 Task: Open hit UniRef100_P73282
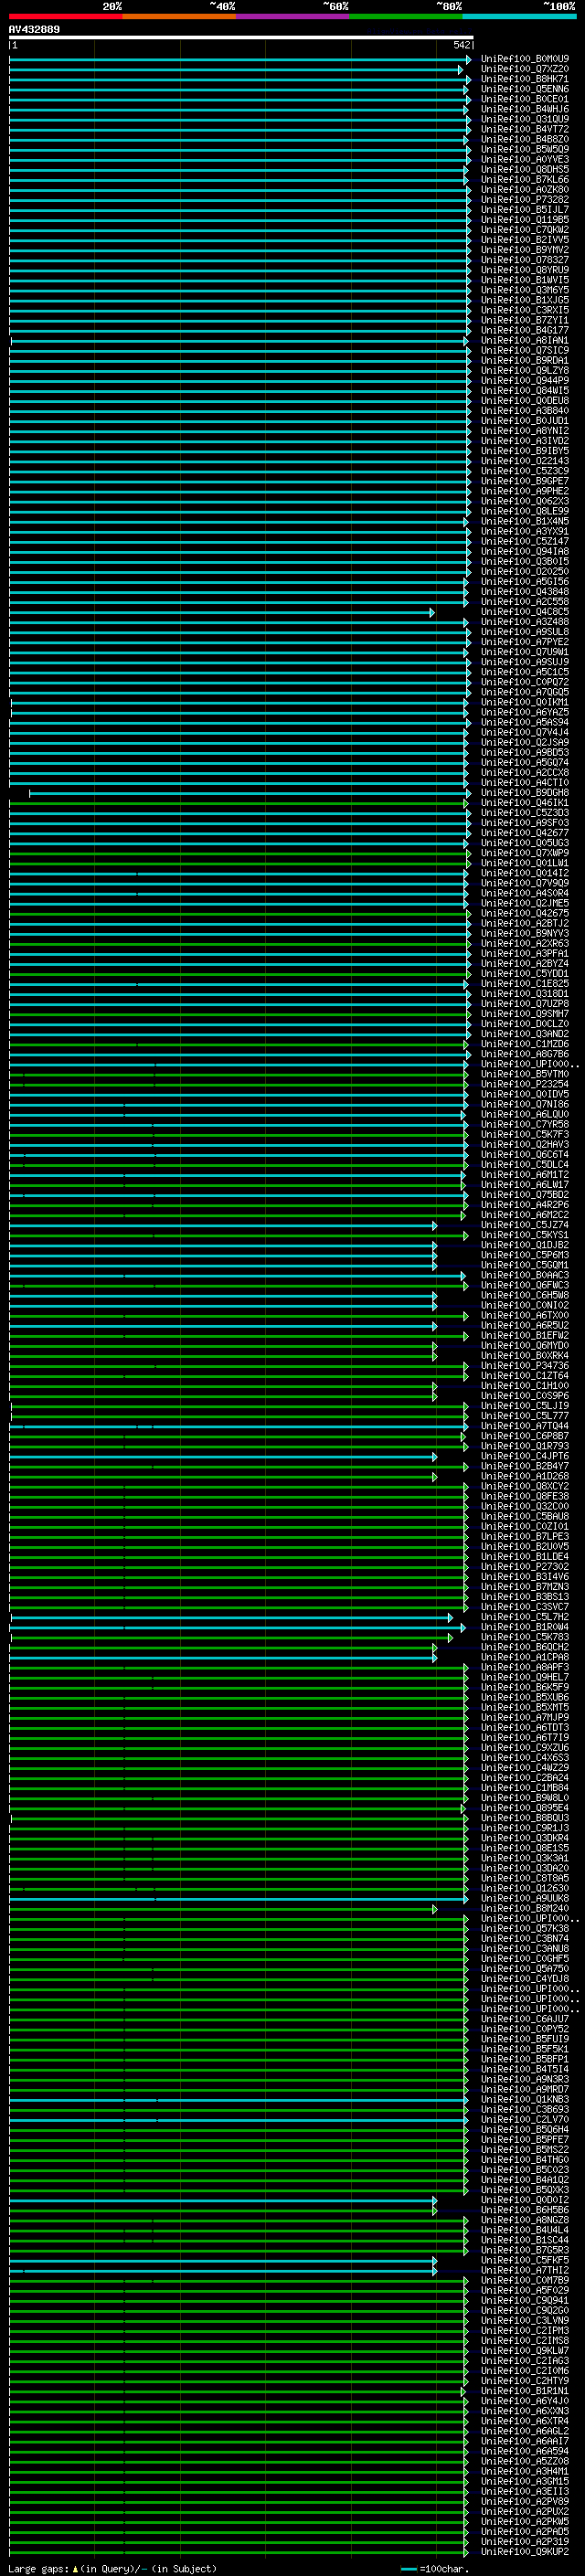[x=524, y=200]
